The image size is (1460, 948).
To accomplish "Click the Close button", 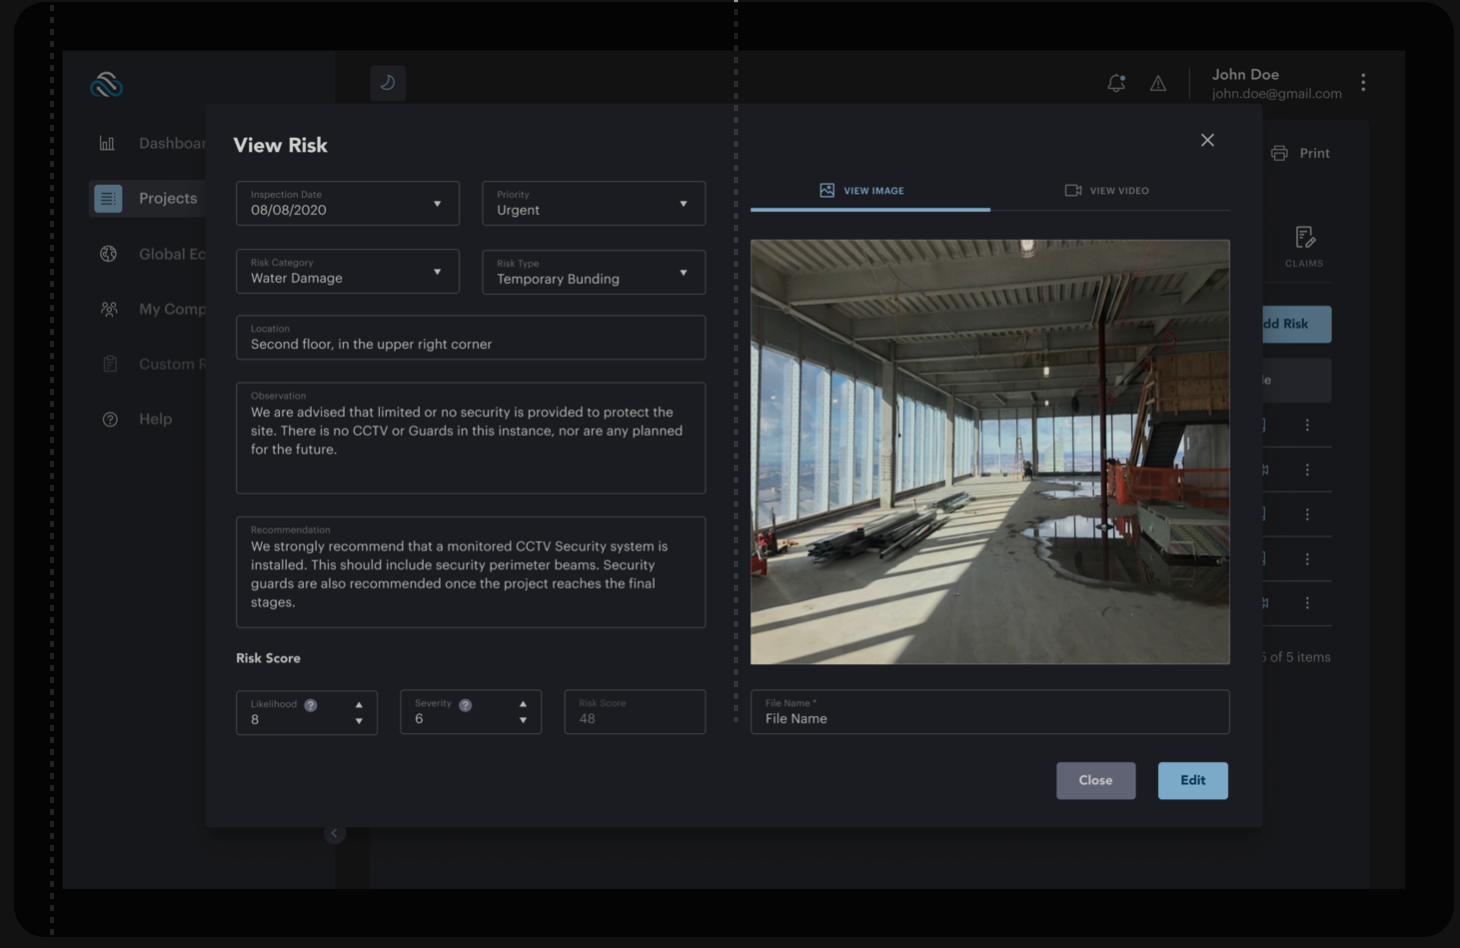I will pos(1095,781).
